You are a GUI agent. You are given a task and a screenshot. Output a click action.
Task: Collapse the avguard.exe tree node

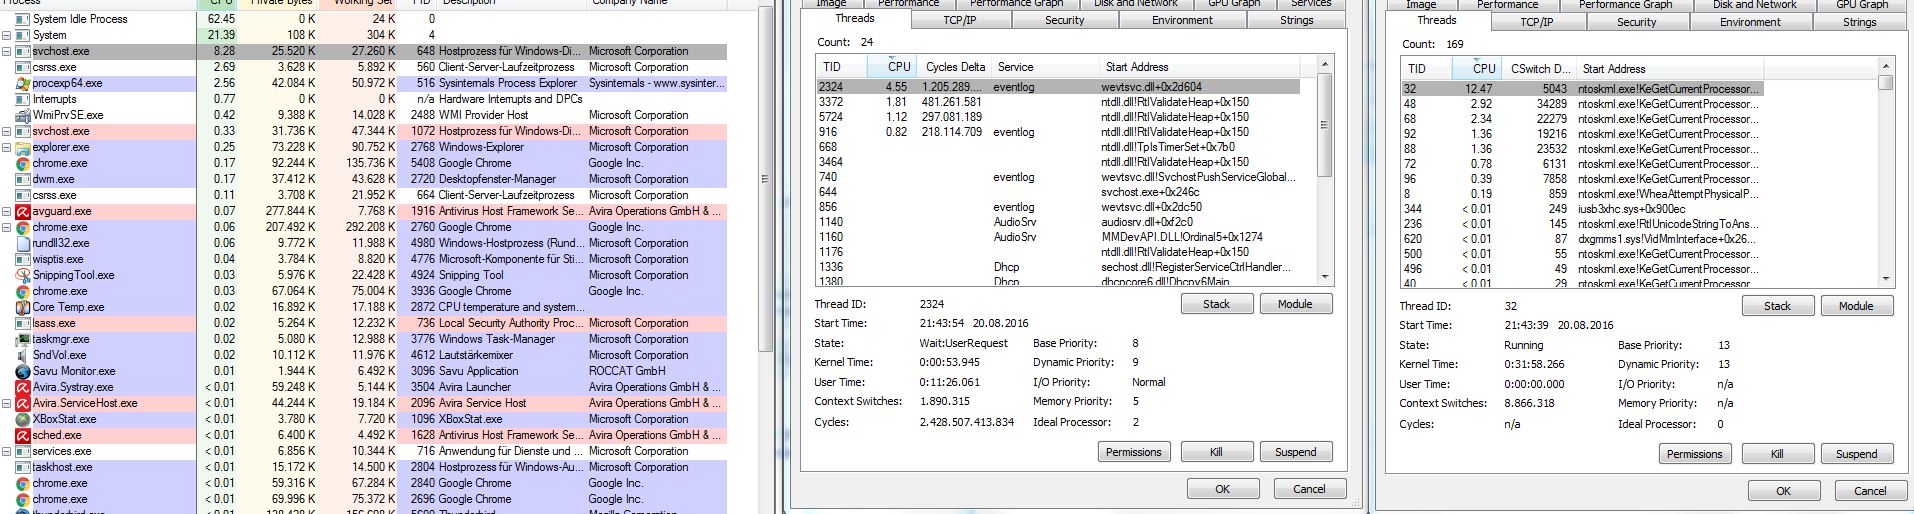[6, 211]
